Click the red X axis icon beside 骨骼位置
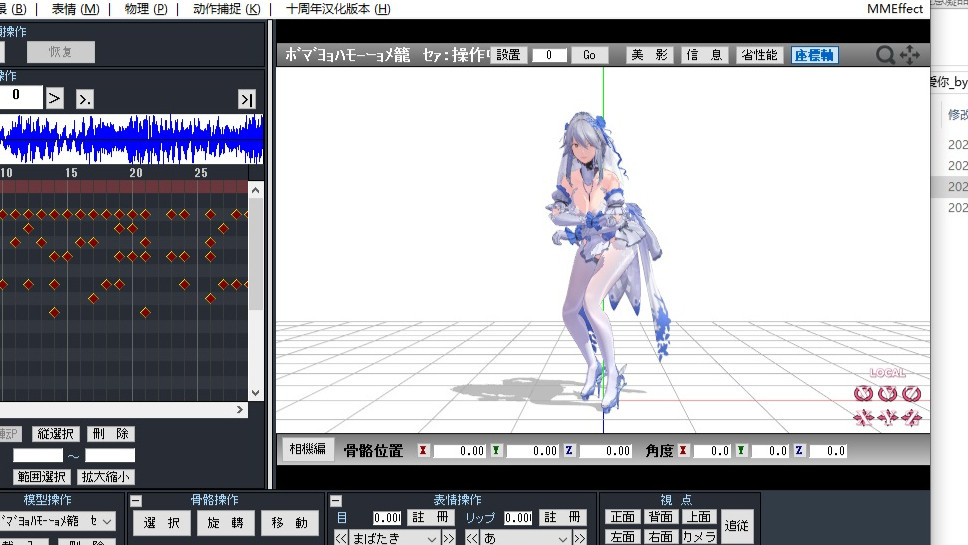 point(423,451)
